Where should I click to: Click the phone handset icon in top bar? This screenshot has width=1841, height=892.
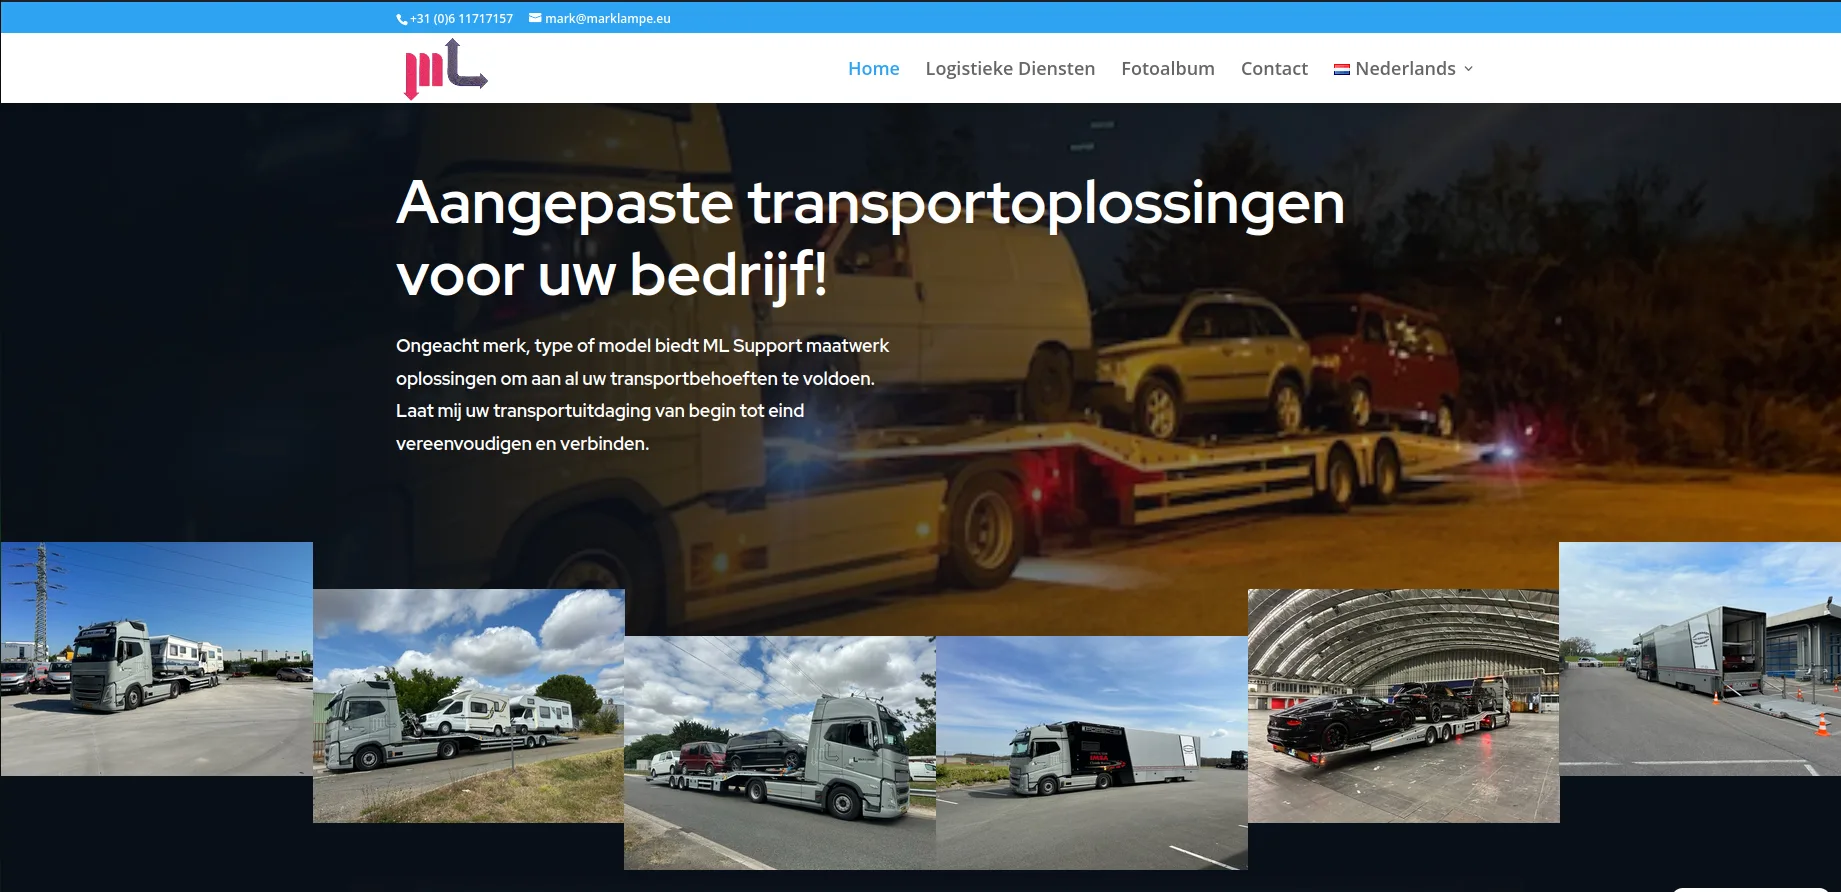click(x=402, y=19)
